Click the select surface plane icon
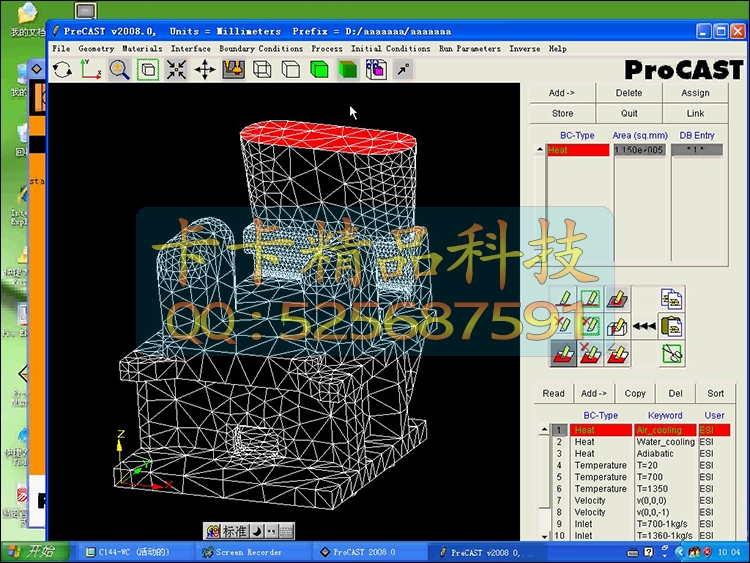The width and height of the screenshot is (750, 563). coord(618,299)
